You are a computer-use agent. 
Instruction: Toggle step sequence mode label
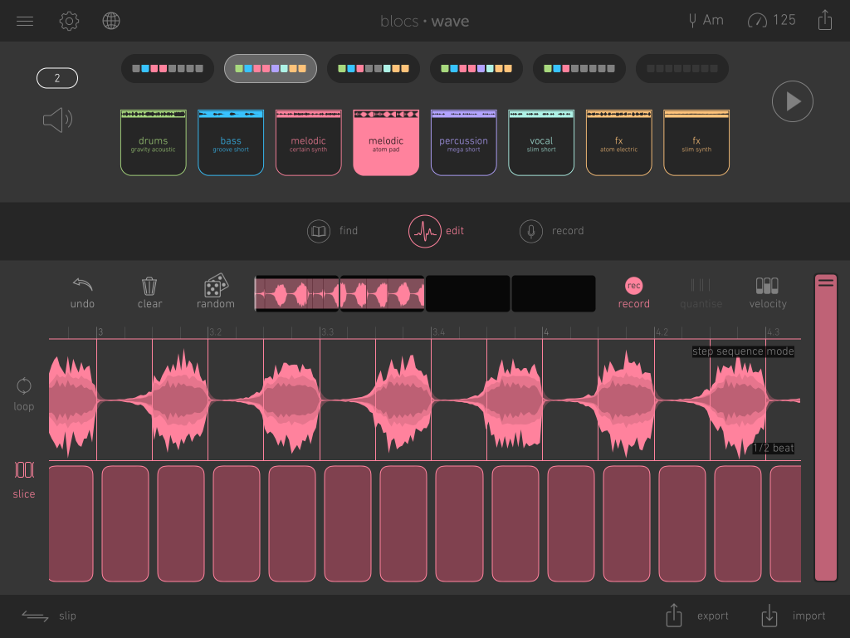[743, 351]
